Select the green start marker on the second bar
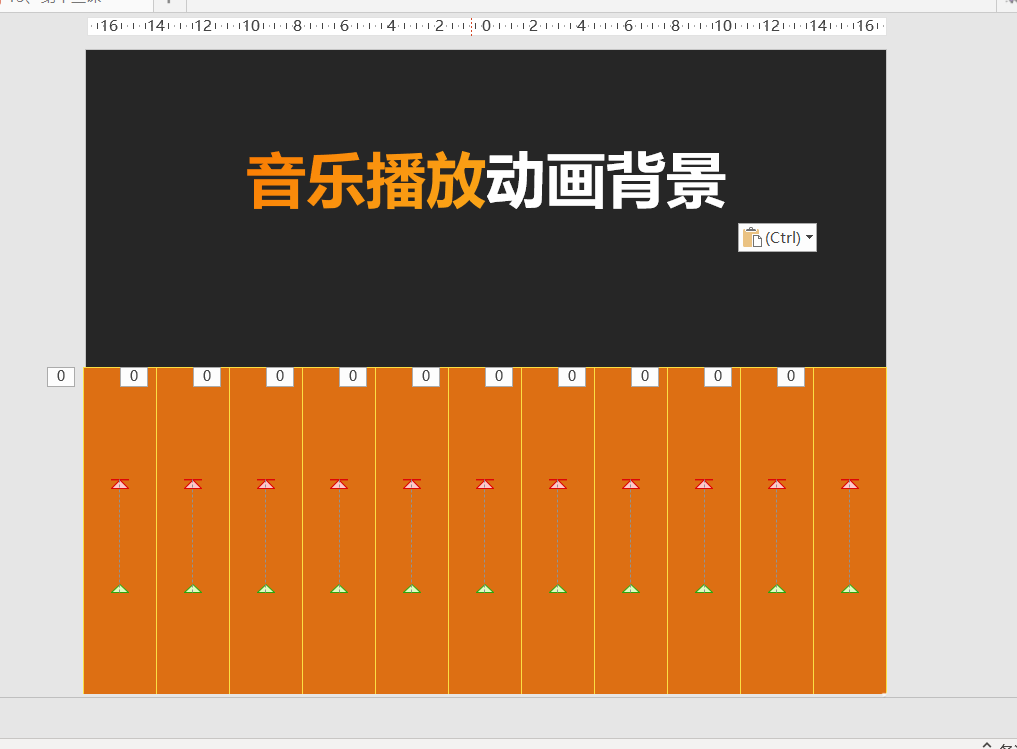Screen dimensions: 1017x749 [x=192, y=589]
